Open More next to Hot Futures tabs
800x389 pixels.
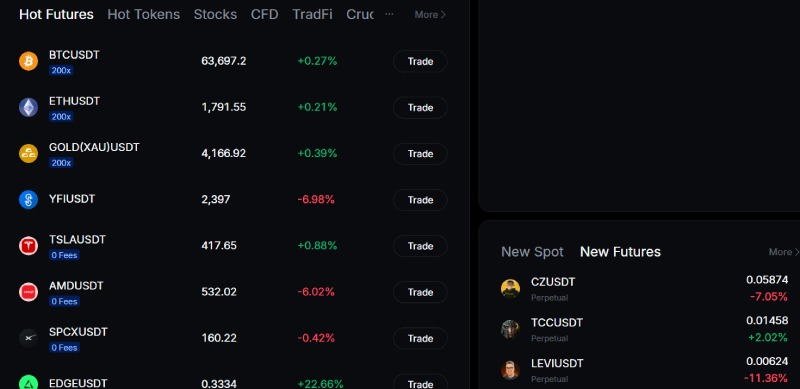[430, 15]
